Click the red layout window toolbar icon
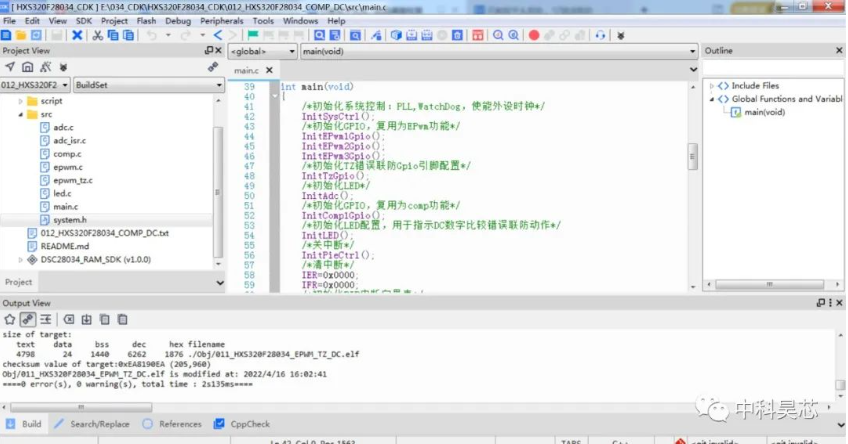 478,35
